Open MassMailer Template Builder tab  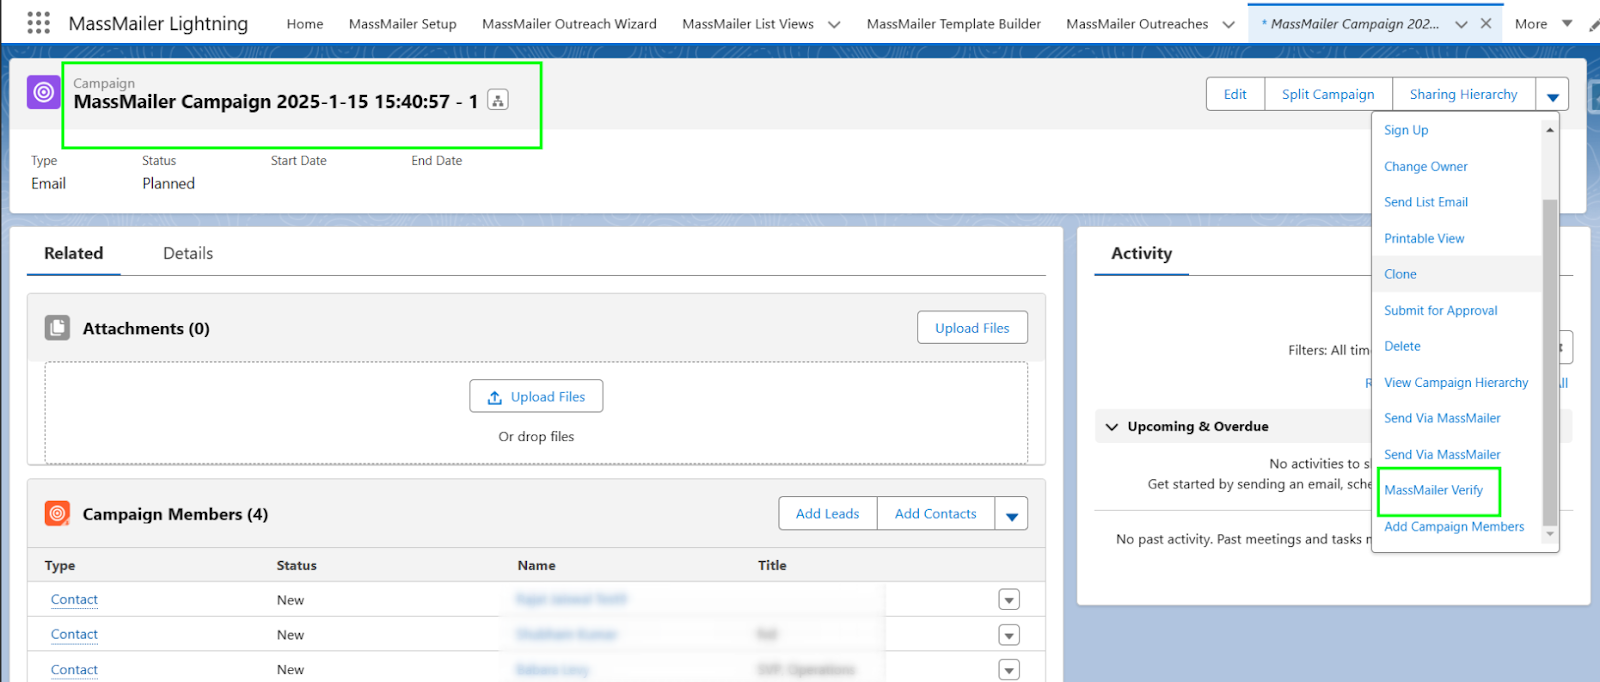point(953,24)
